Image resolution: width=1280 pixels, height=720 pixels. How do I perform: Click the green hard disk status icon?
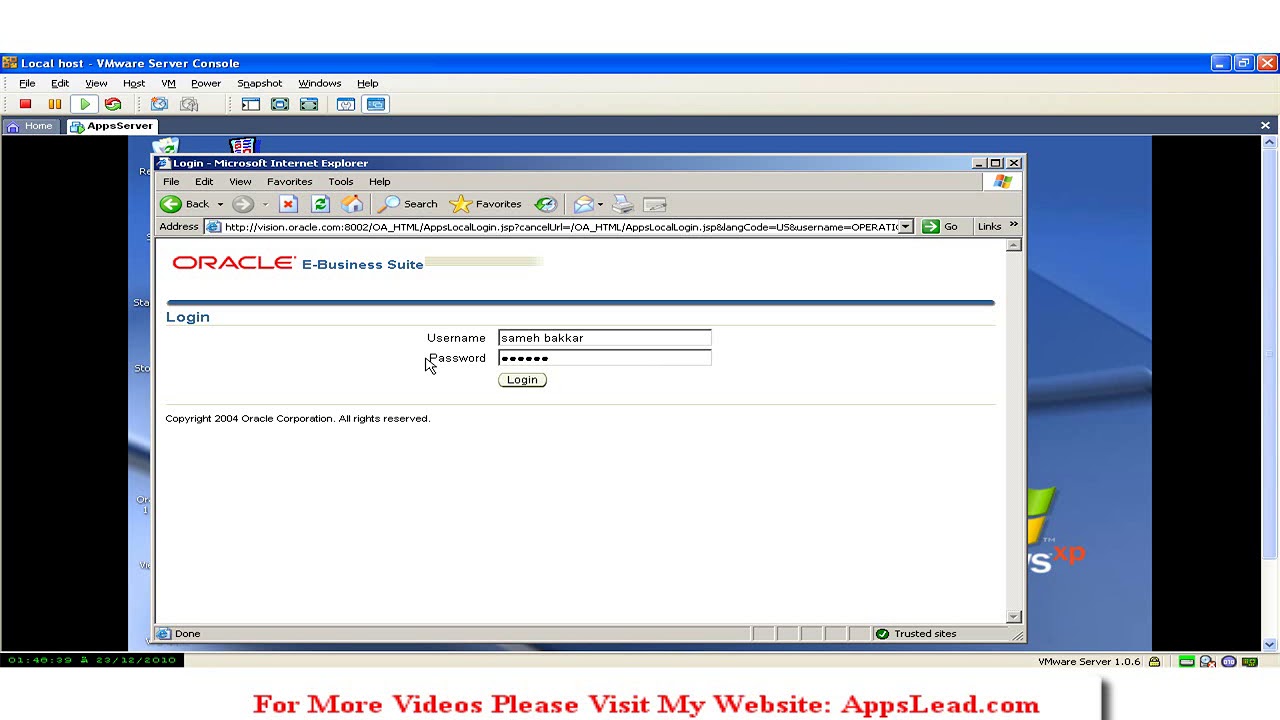[x=1186, y=662]
